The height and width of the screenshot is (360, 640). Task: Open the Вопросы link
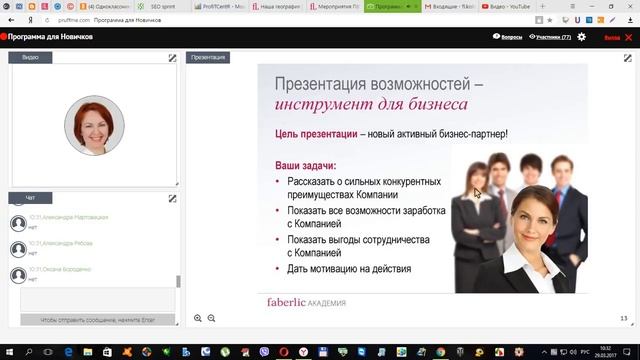[x=507, y=37]
